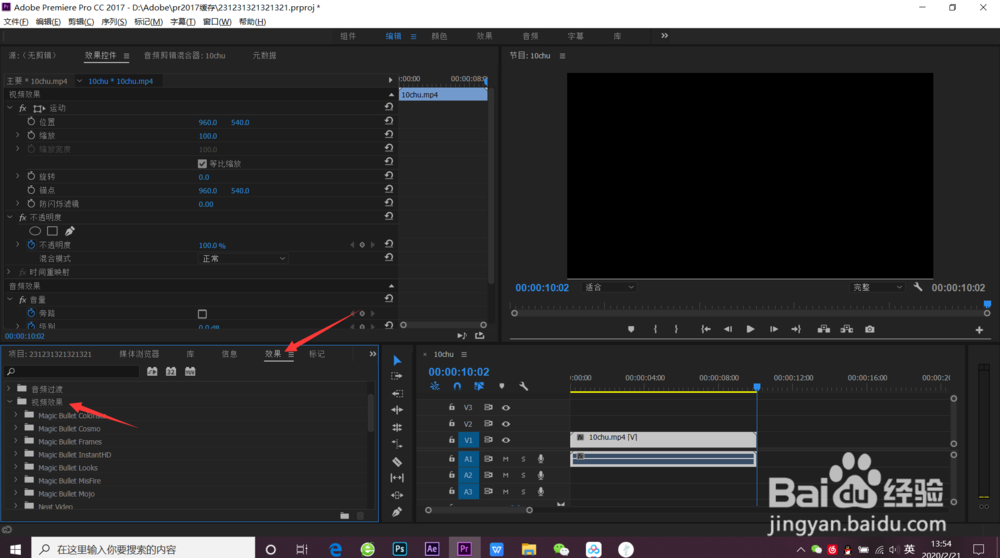The width and height of the screenshot is (1000, 558).
Task: Reset the Scale parameter
Action: click(x=388, y=135)
